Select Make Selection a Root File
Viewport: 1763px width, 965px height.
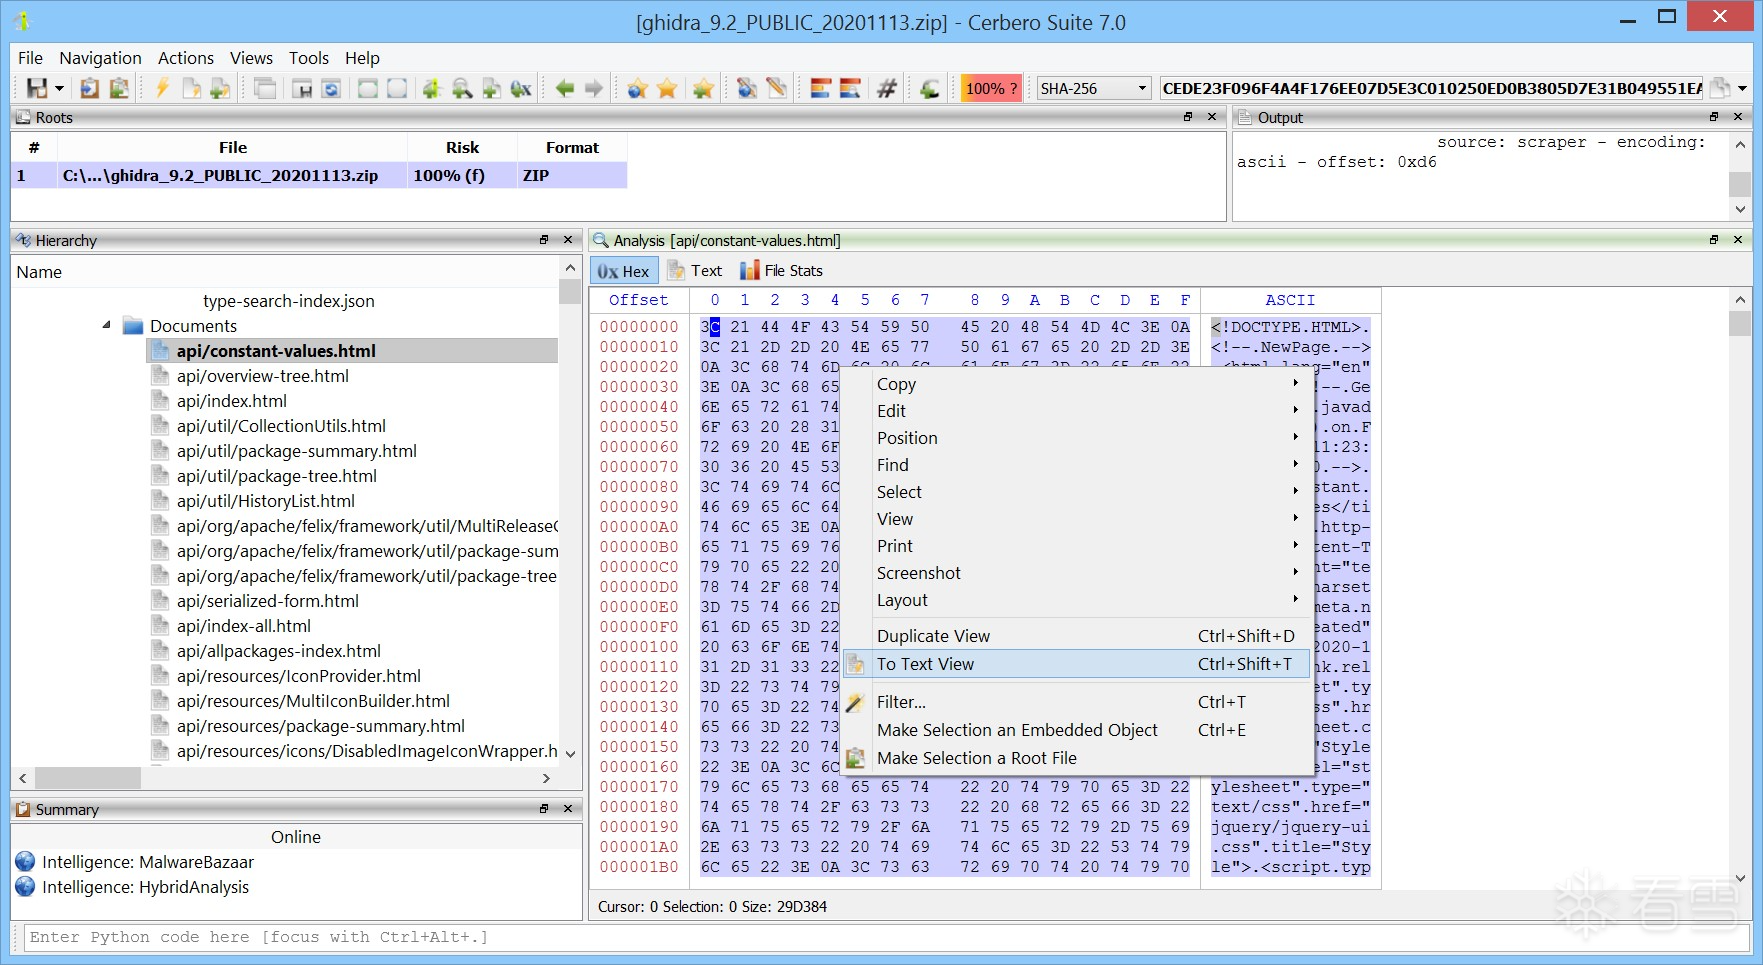point(976,758)
